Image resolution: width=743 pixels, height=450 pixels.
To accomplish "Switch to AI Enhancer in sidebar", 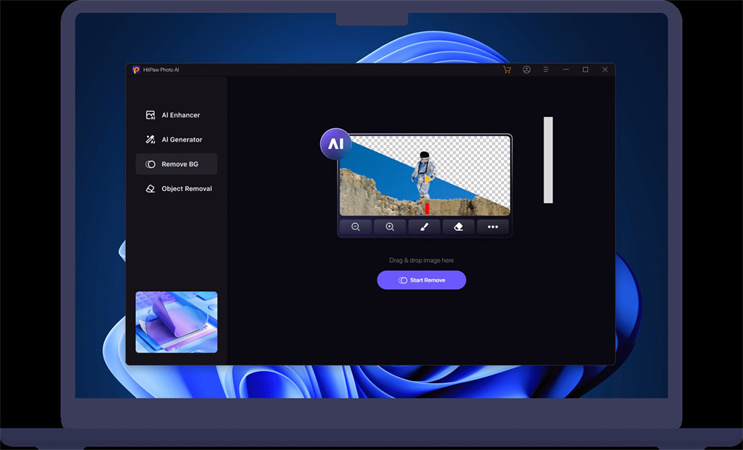I will point(173,115).
